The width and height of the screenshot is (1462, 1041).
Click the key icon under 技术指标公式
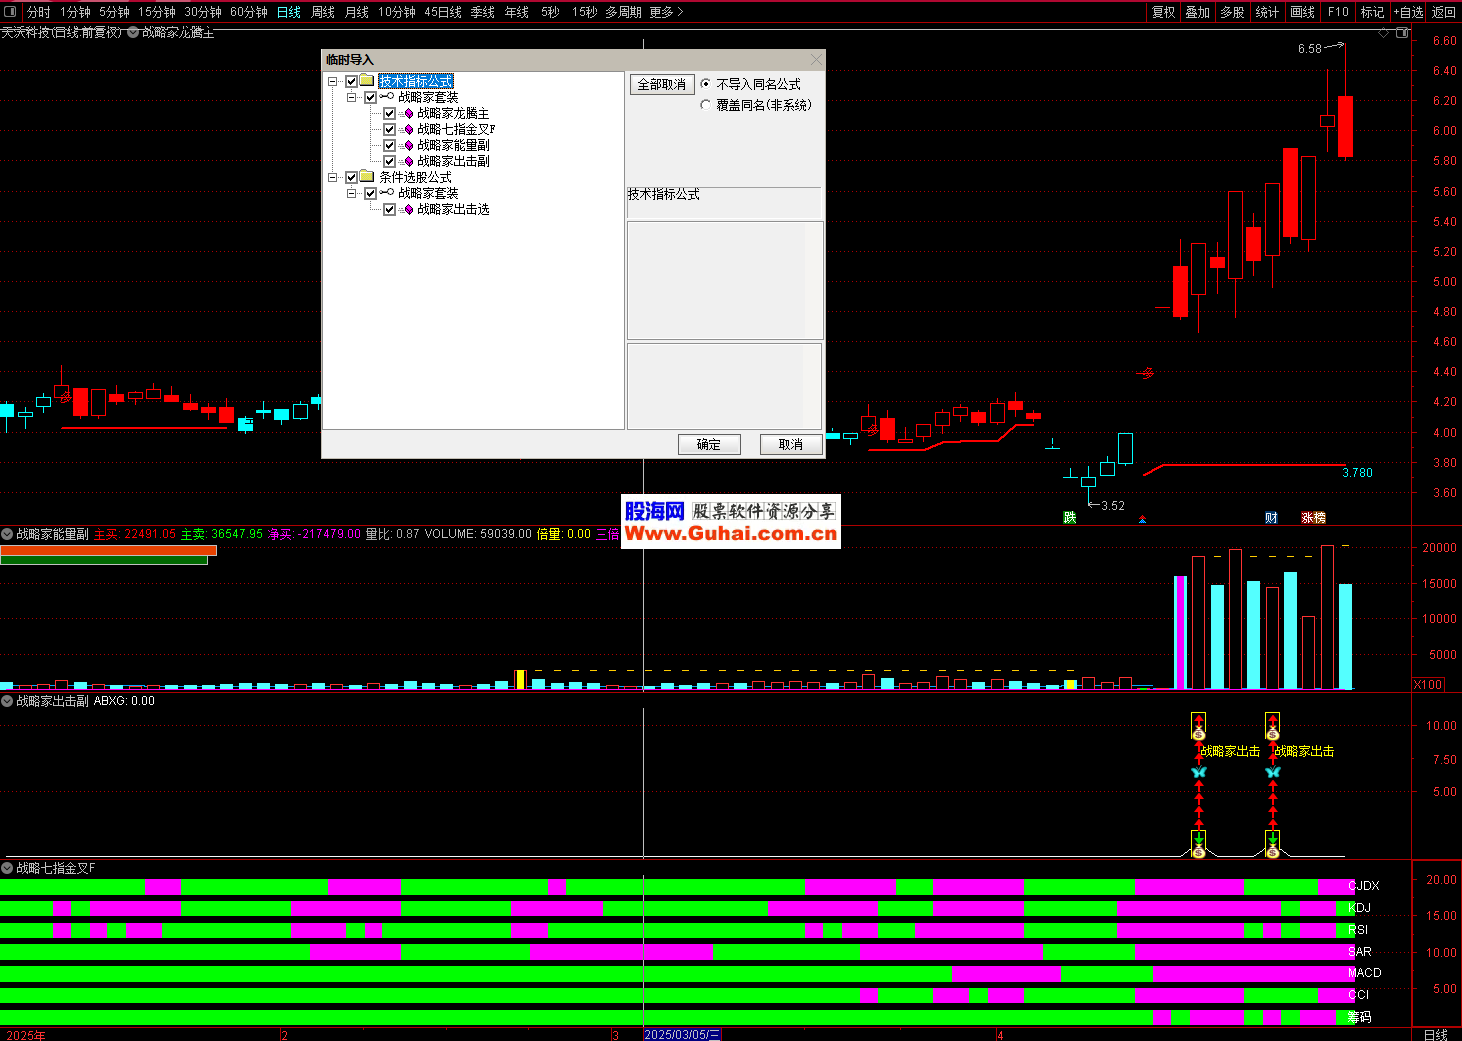tap(386, 97)
